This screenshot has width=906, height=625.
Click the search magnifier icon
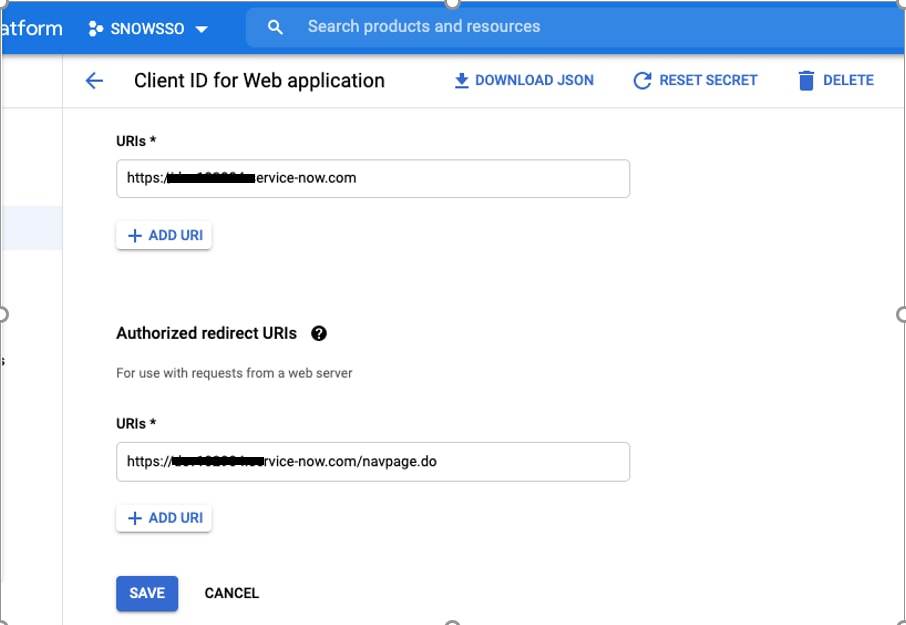point(275,27)
